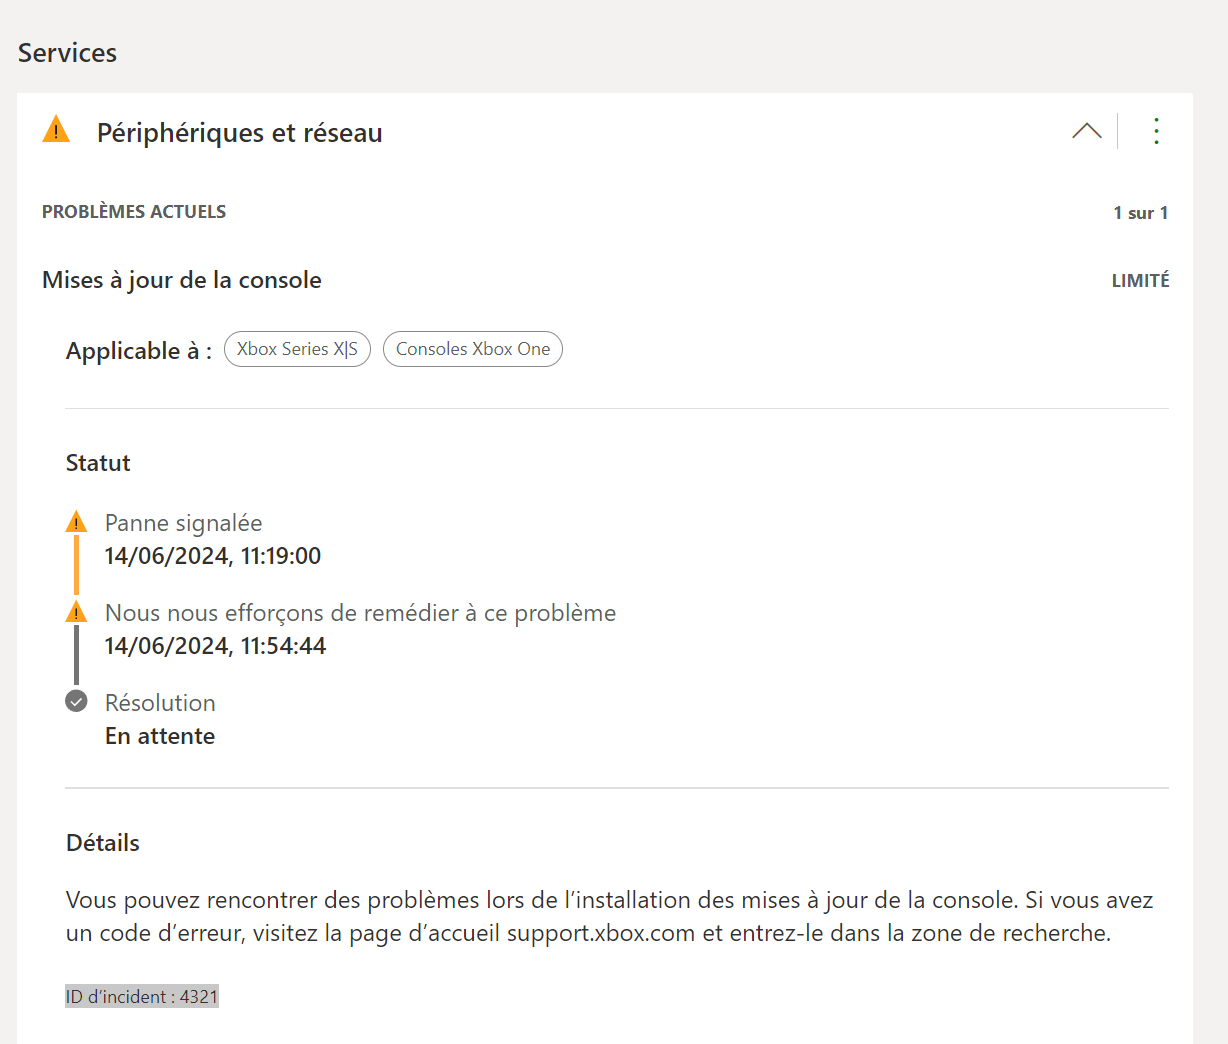Click the orange timeline bar under Panne signalée
1228x1044 pixels.
point(76,565)
